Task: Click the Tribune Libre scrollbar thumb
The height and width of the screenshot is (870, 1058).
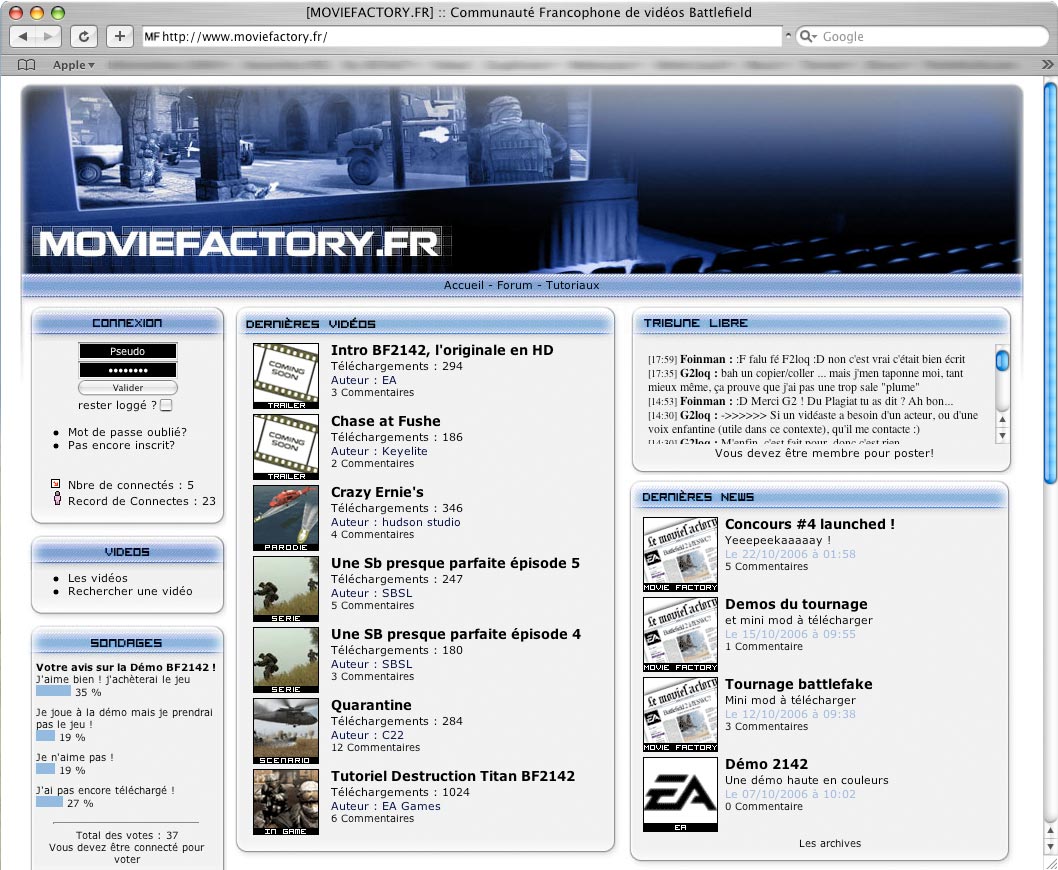Action: click(1003, 360)
